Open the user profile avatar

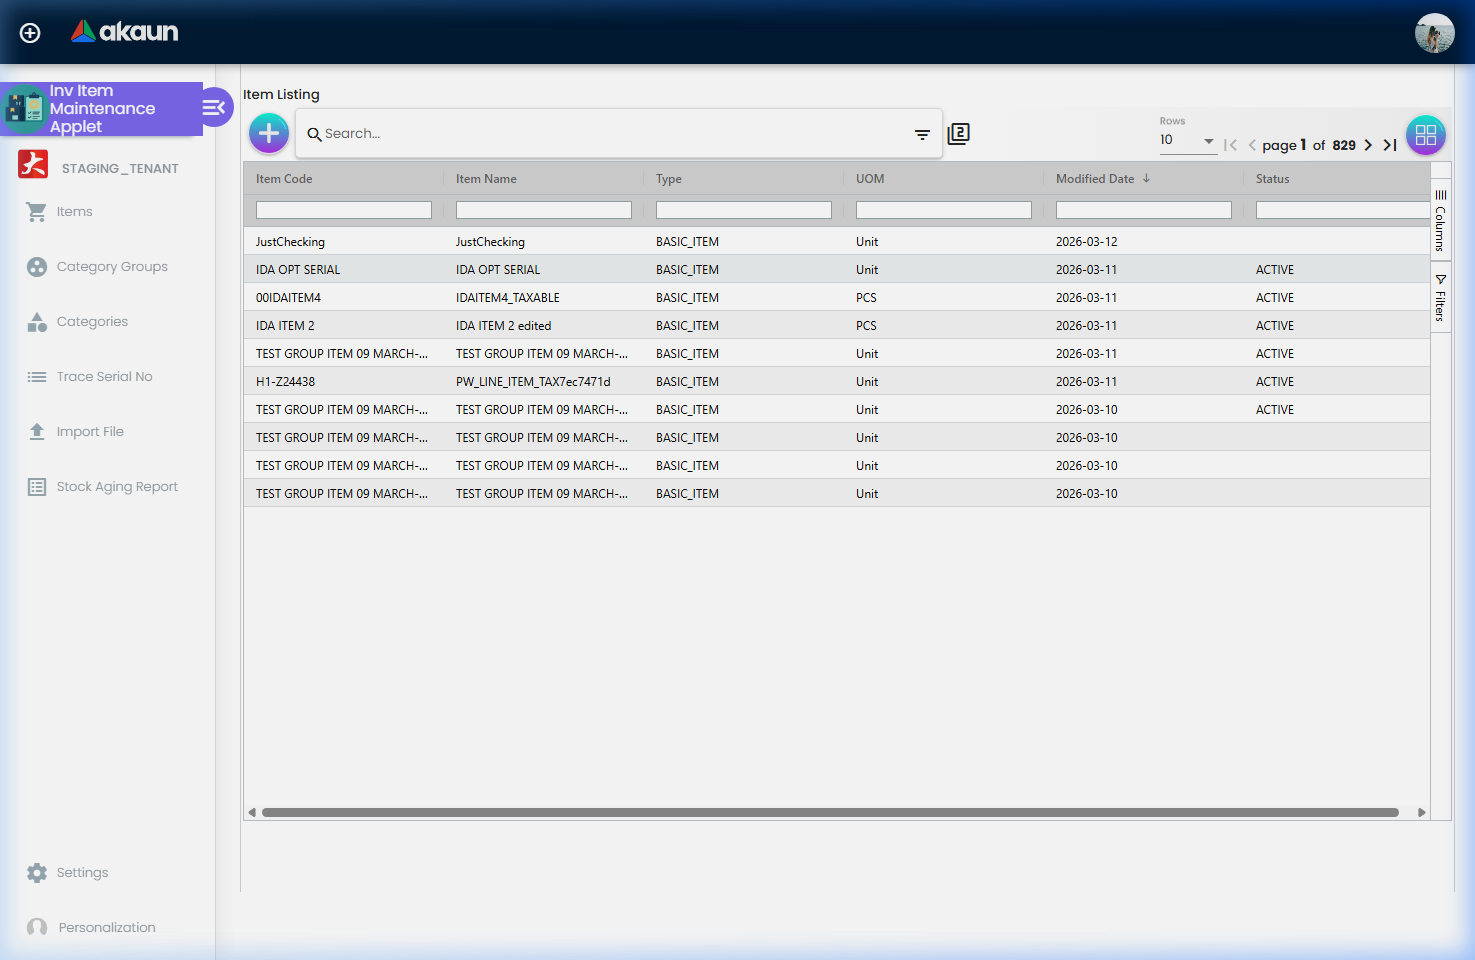[1434, 33]
